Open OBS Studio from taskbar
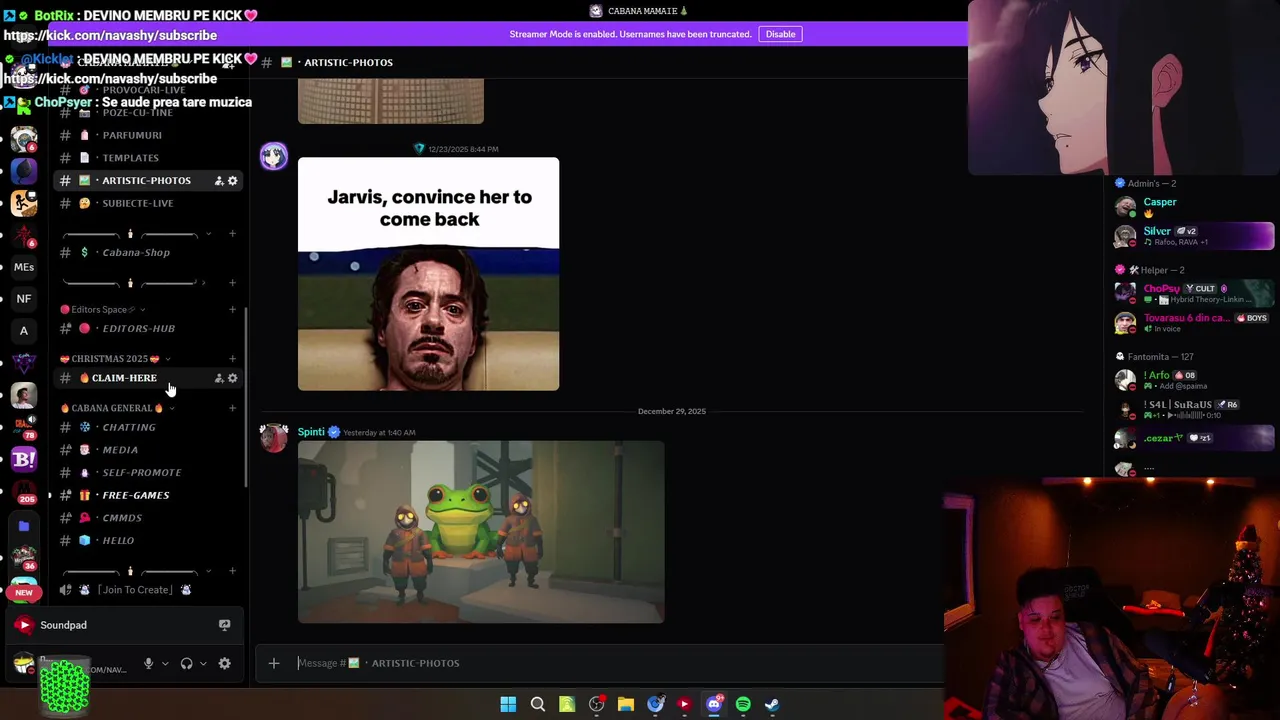 click(x=596, y=704)
